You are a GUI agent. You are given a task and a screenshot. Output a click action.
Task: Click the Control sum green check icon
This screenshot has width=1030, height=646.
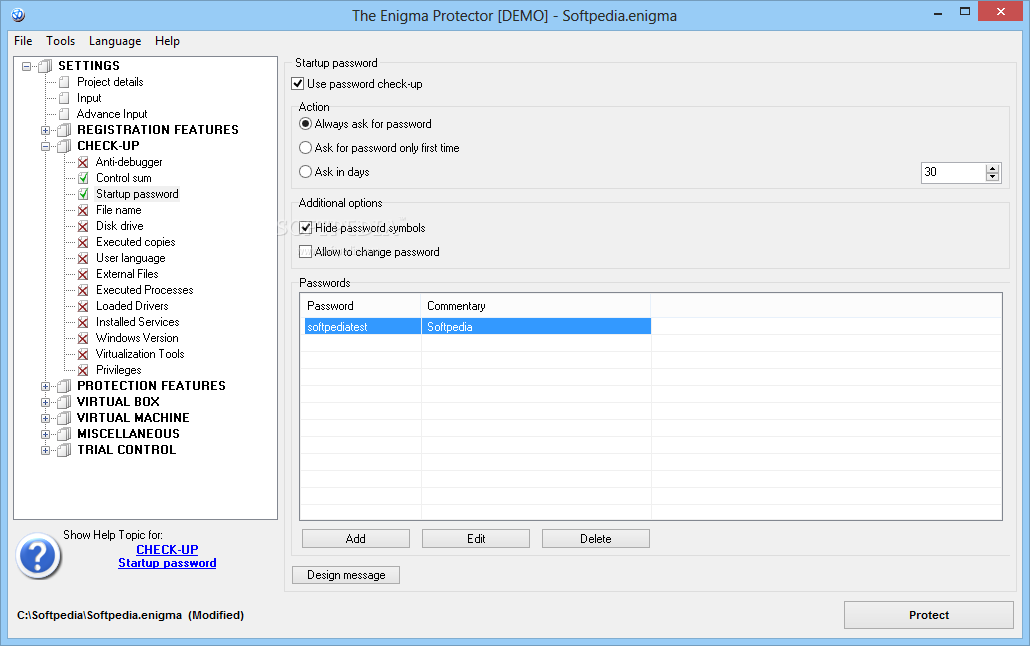click(x=83, y=178)
